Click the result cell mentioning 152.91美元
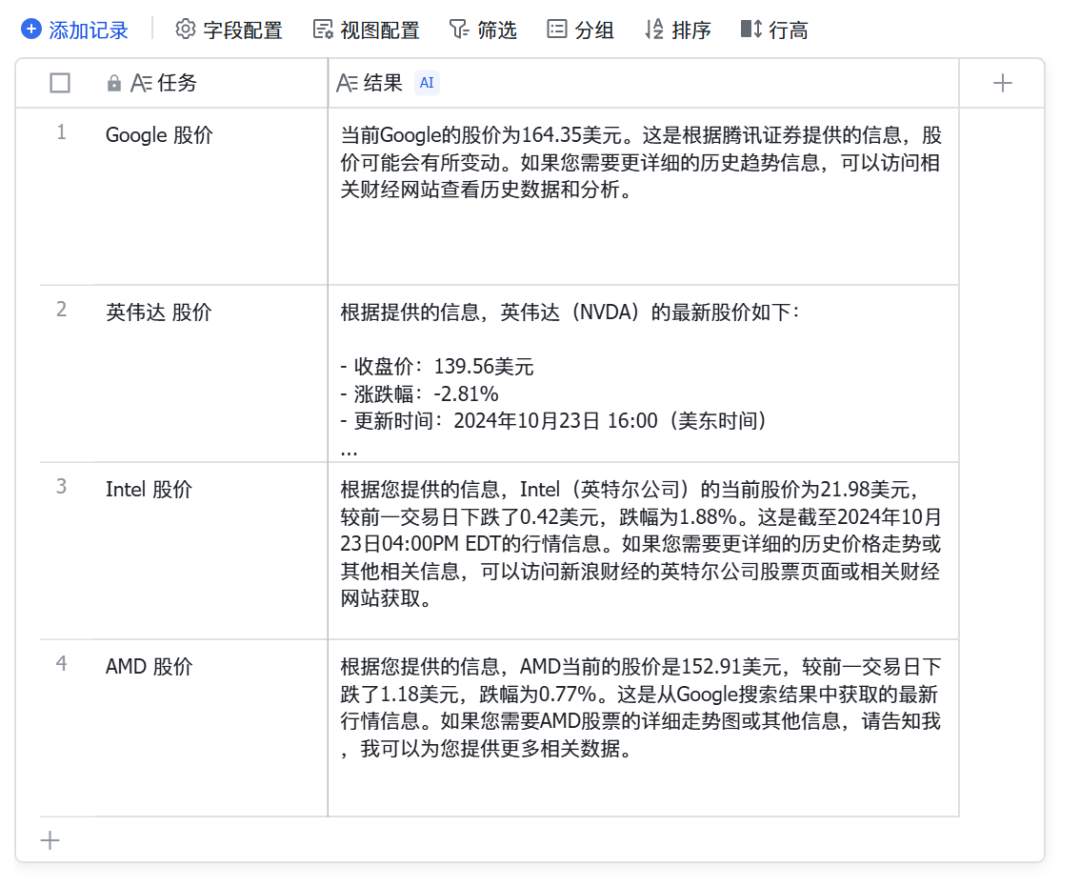The height and width of the screenshot is (887, 1080). pyautogui.click(x=643, y=728)
